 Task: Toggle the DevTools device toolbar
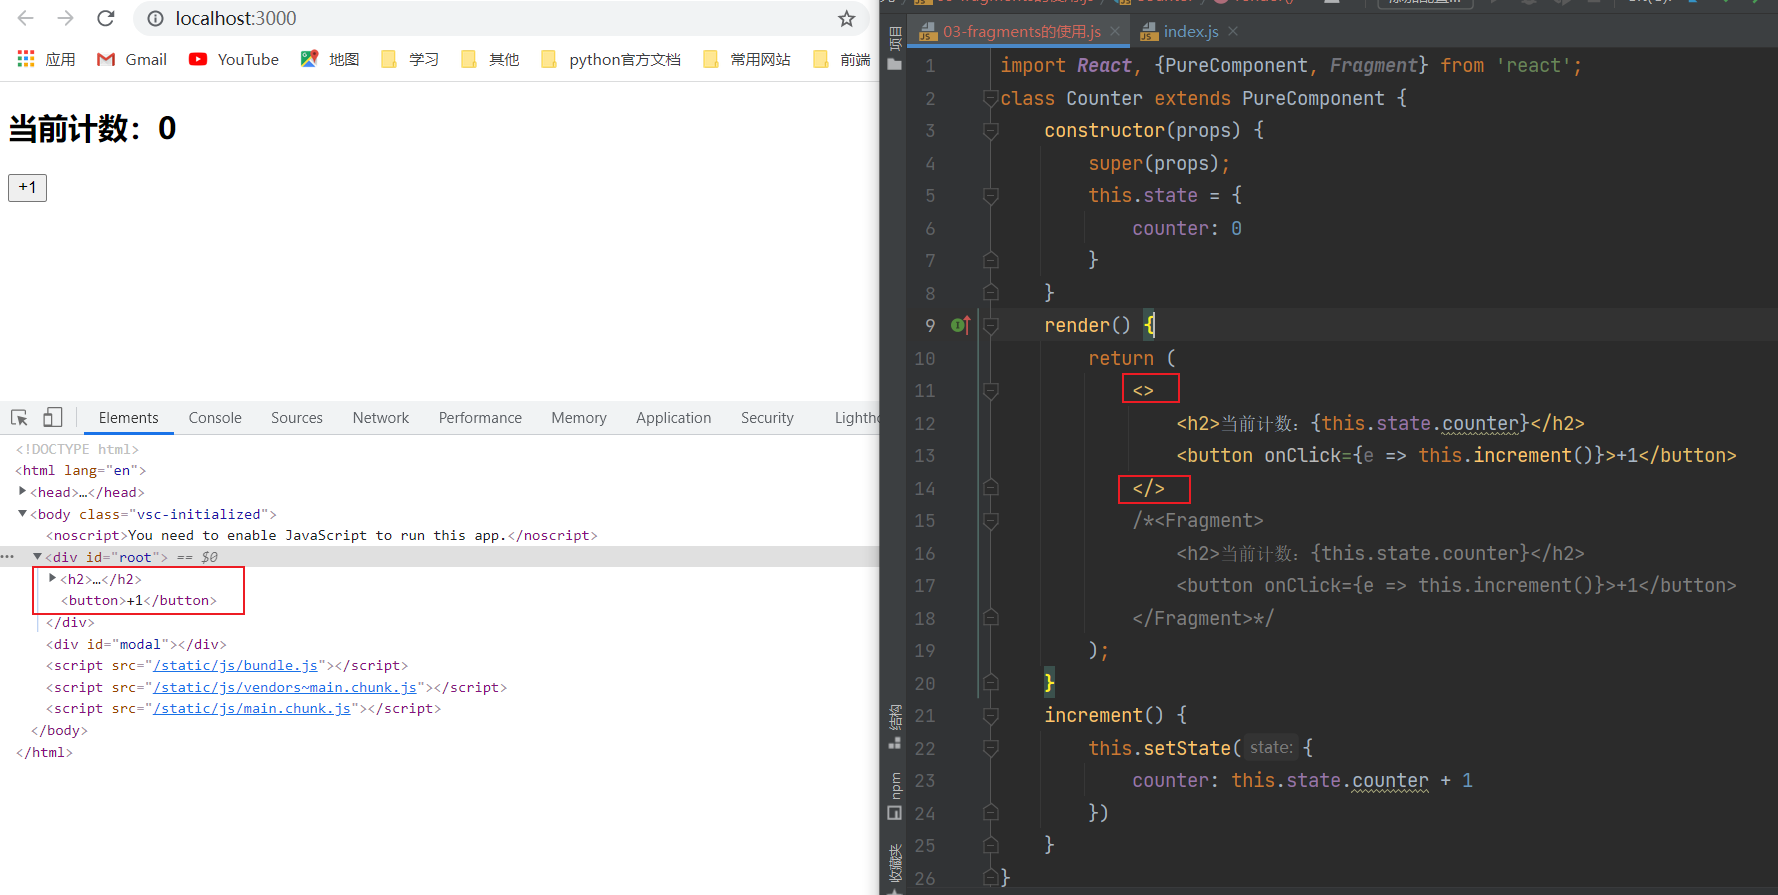pyautogui.click(x=52, y=417)
